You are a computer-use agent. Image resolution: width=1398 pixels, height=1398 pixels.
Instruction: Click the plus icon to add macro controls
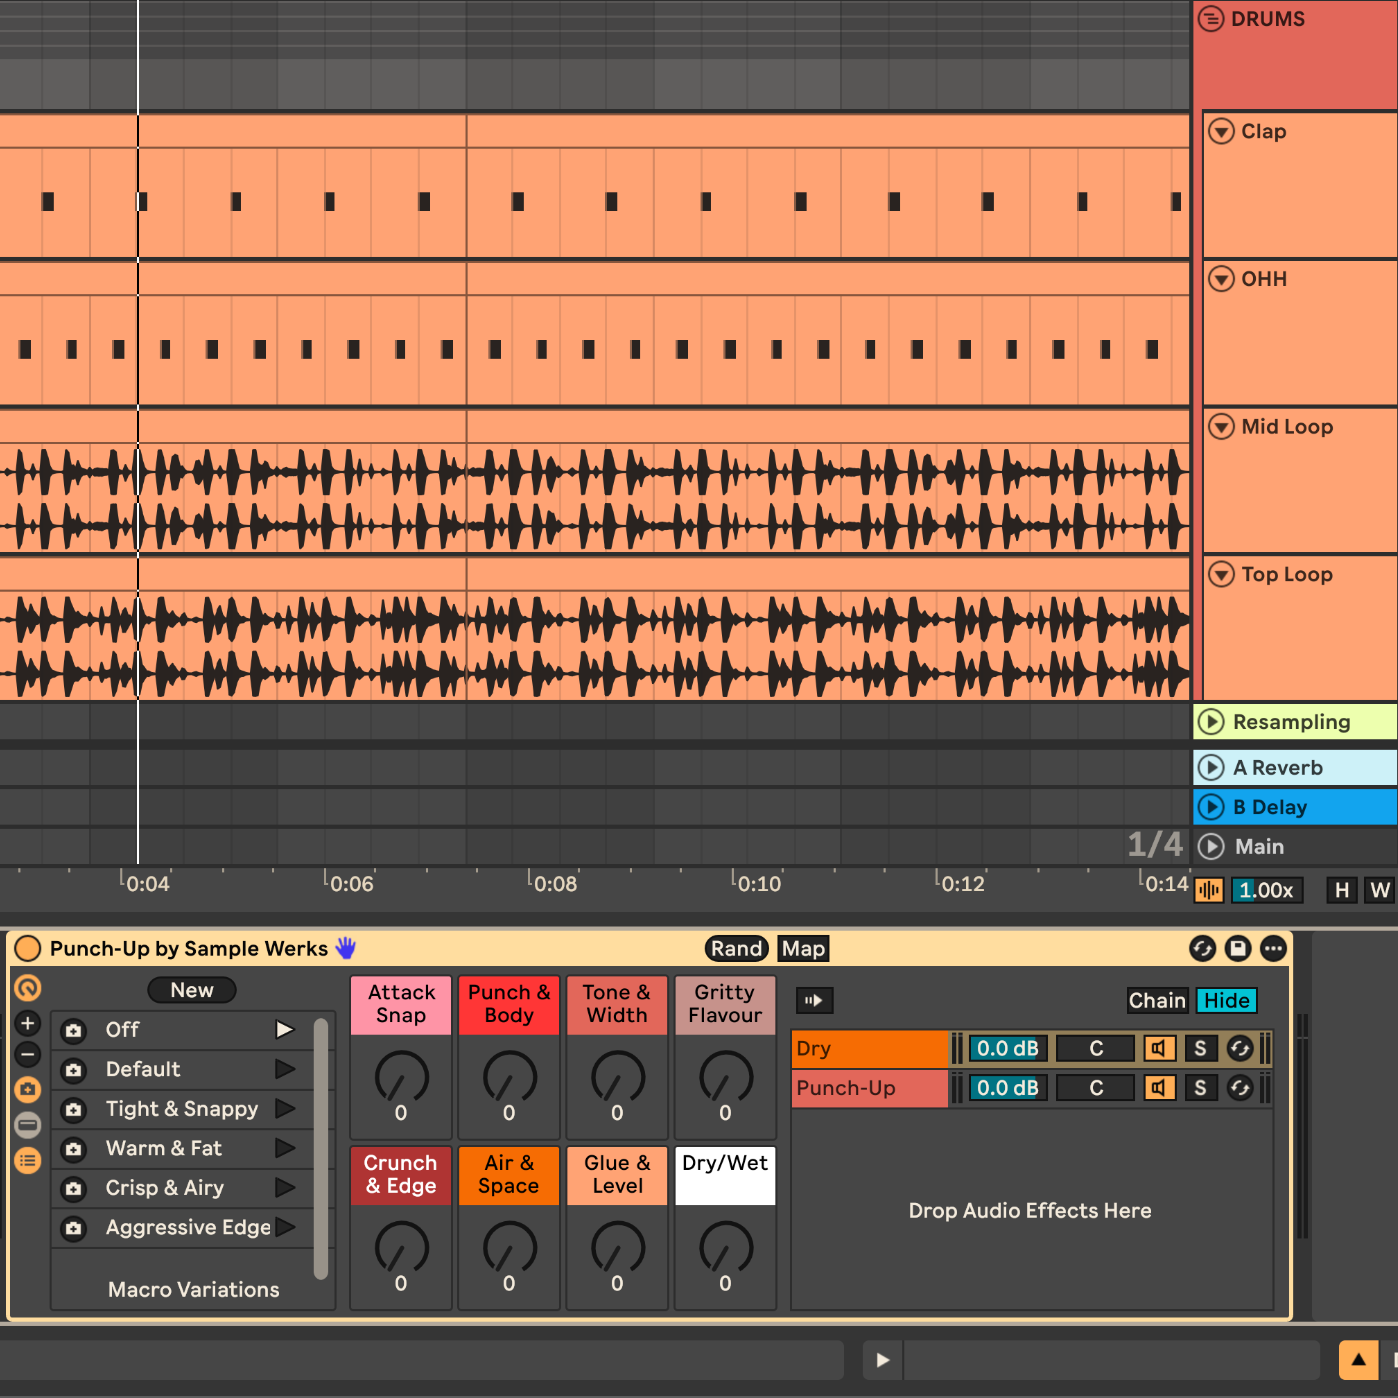click(28, 1023)
